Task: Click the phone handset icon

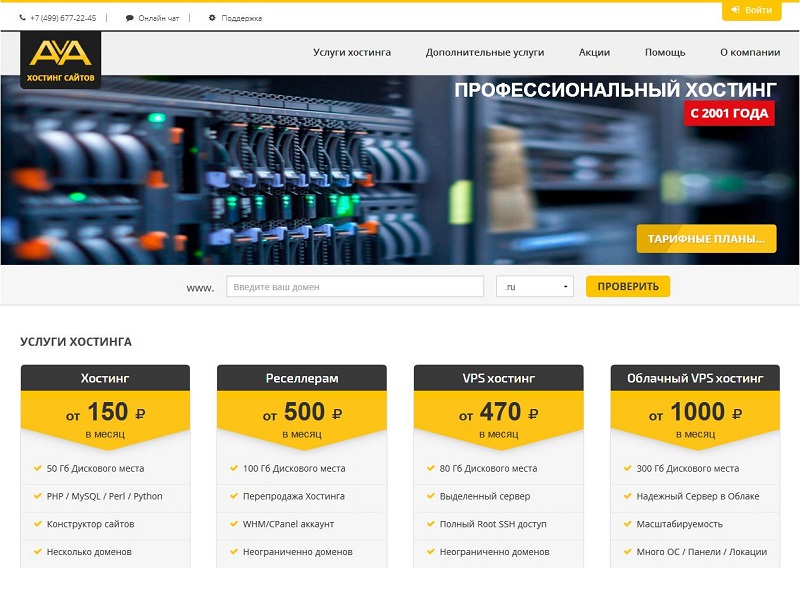Action: (x=22, y=18)
